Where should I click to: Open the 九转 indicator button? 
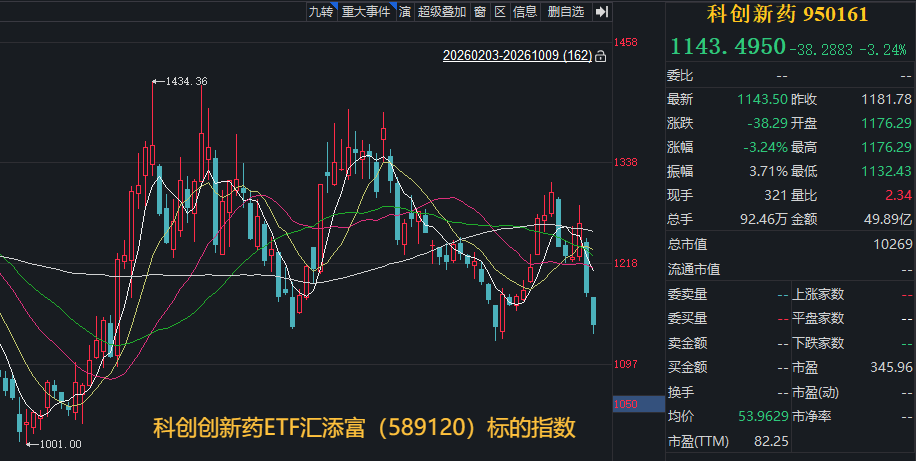[321, 12]
